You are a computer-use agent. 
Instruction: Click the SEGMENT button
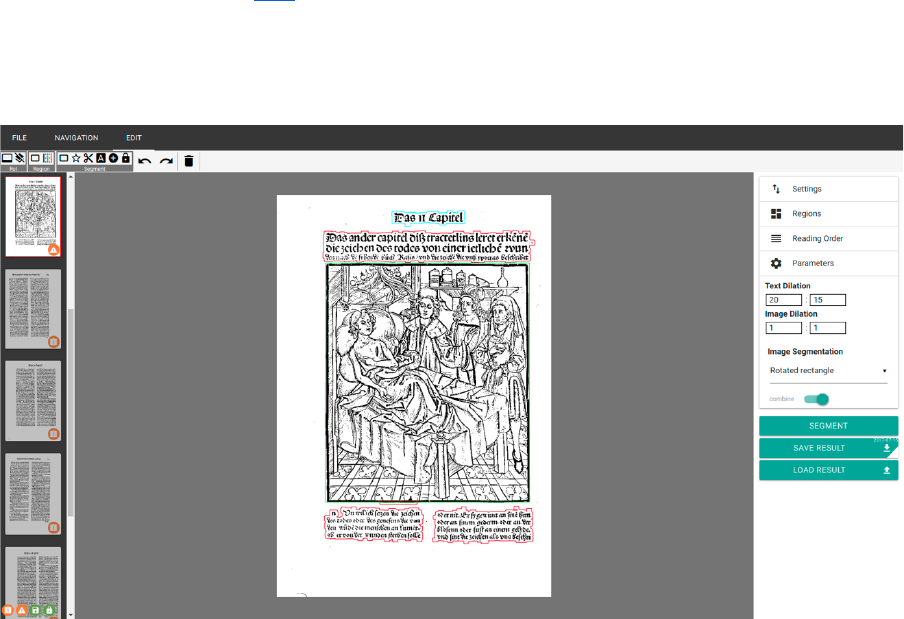(x=828, y=426)
